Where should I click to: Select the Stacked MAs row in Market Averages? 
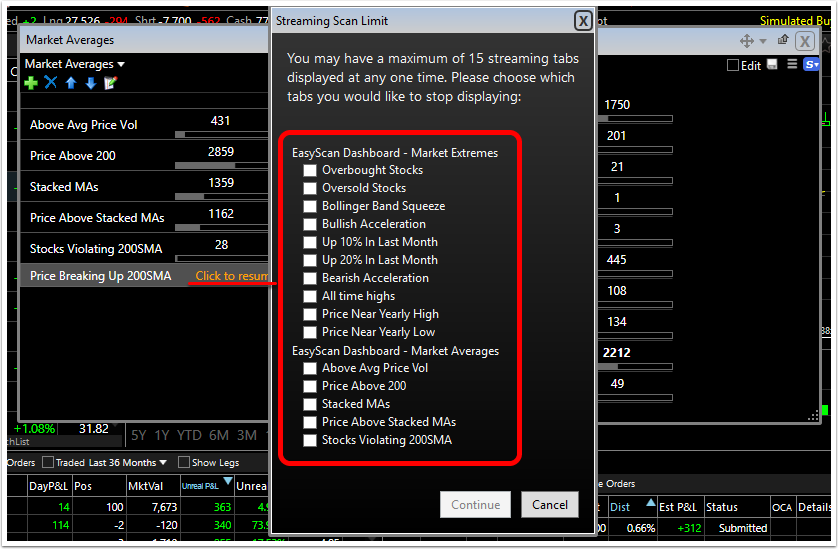click(144, 187)
